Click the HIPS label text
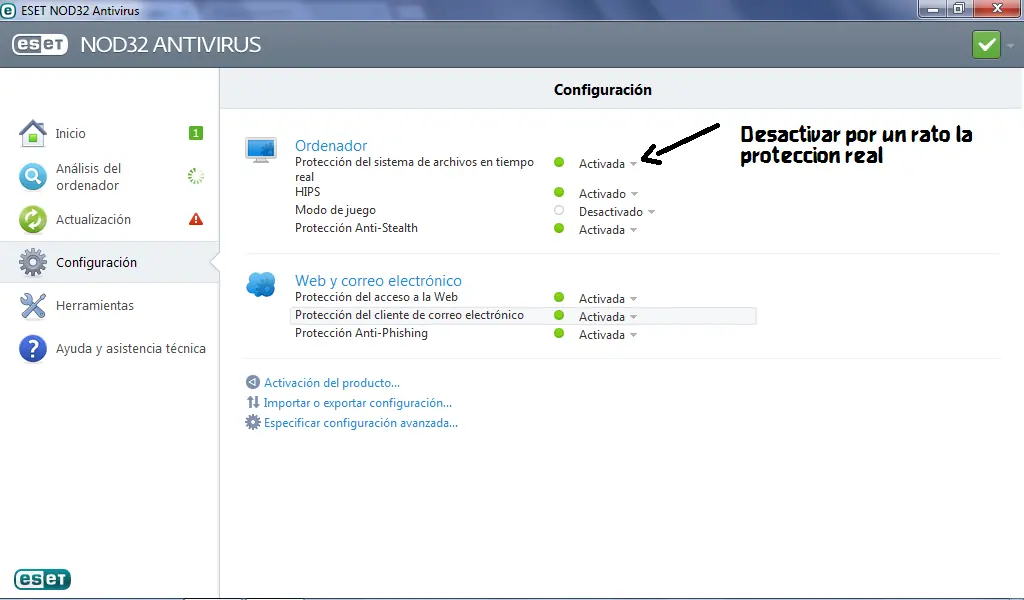 (x=308, y=192)
